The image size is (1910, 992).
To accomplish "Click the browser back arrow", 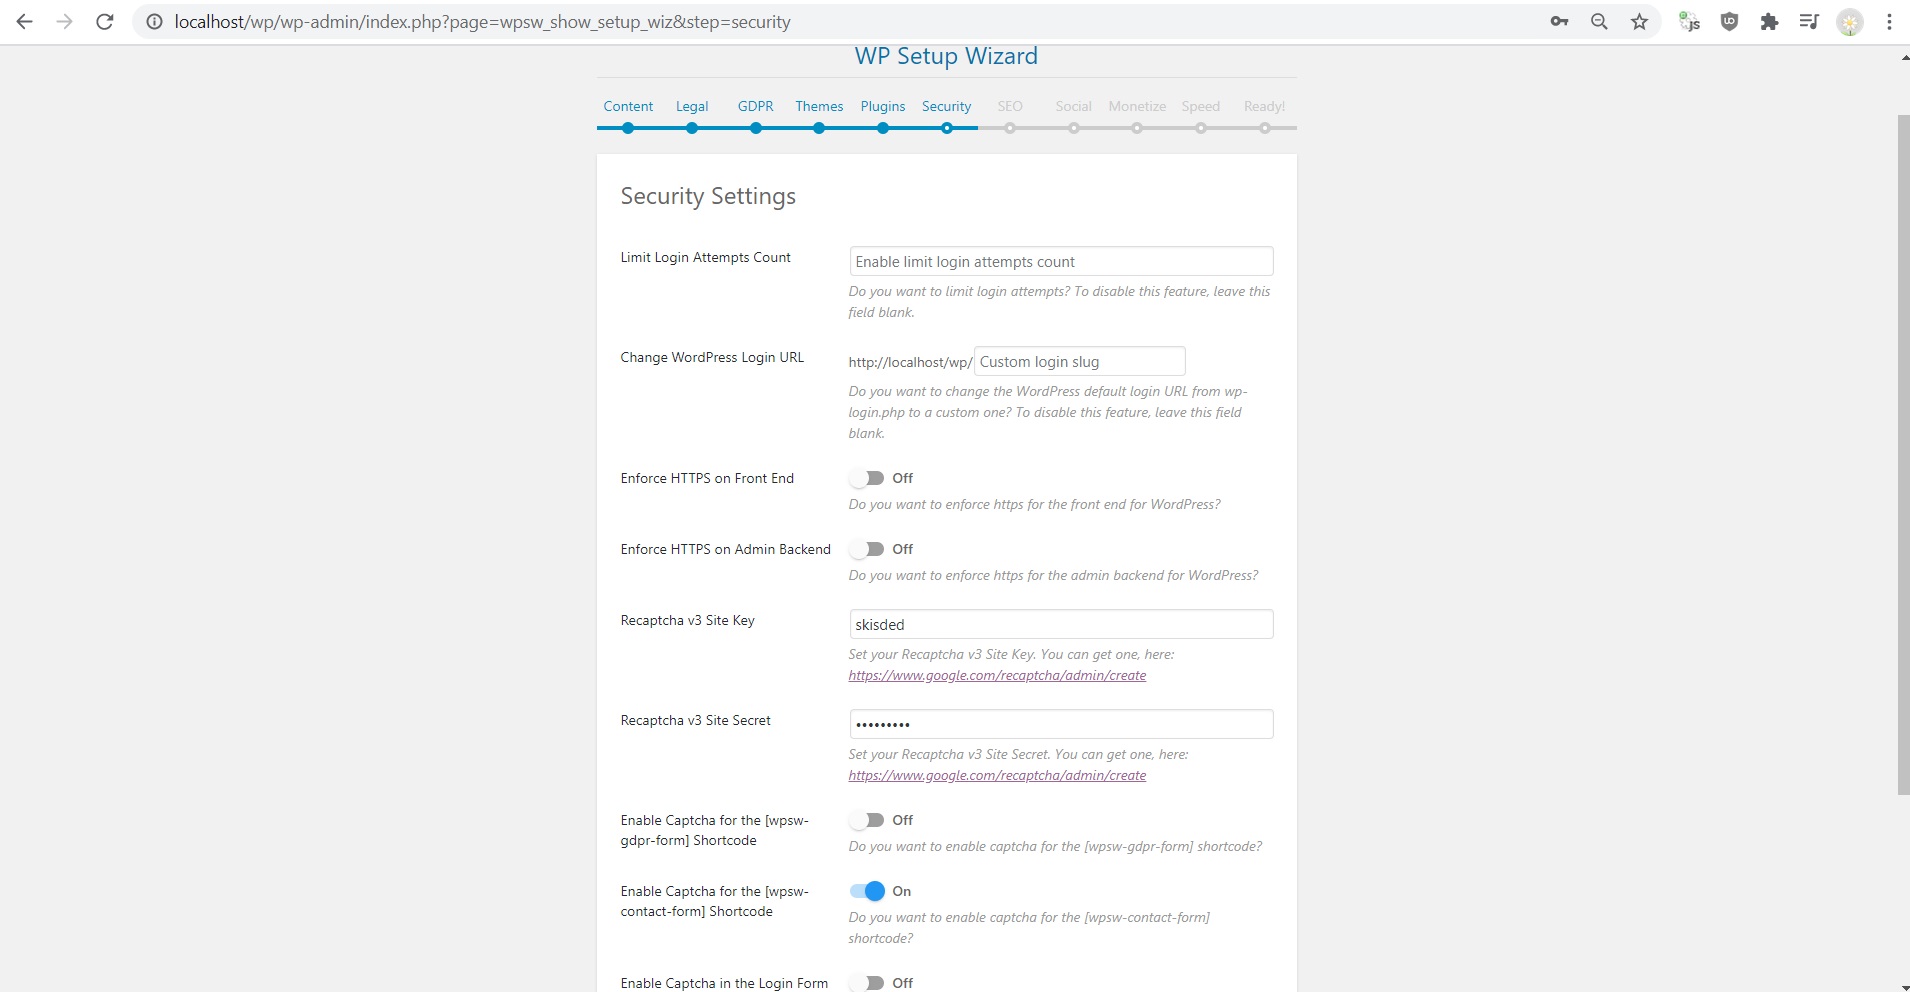I will click(x=25, y=22).
